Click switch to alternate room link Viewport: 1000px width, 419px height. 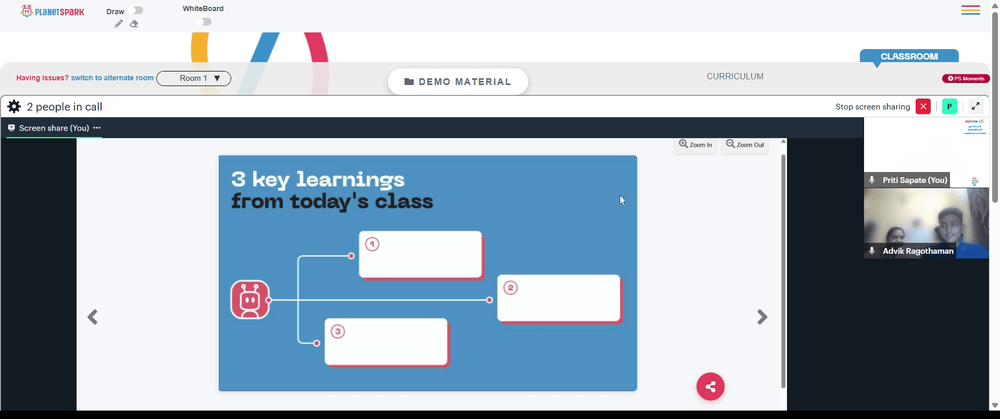(x=112, y=78)
